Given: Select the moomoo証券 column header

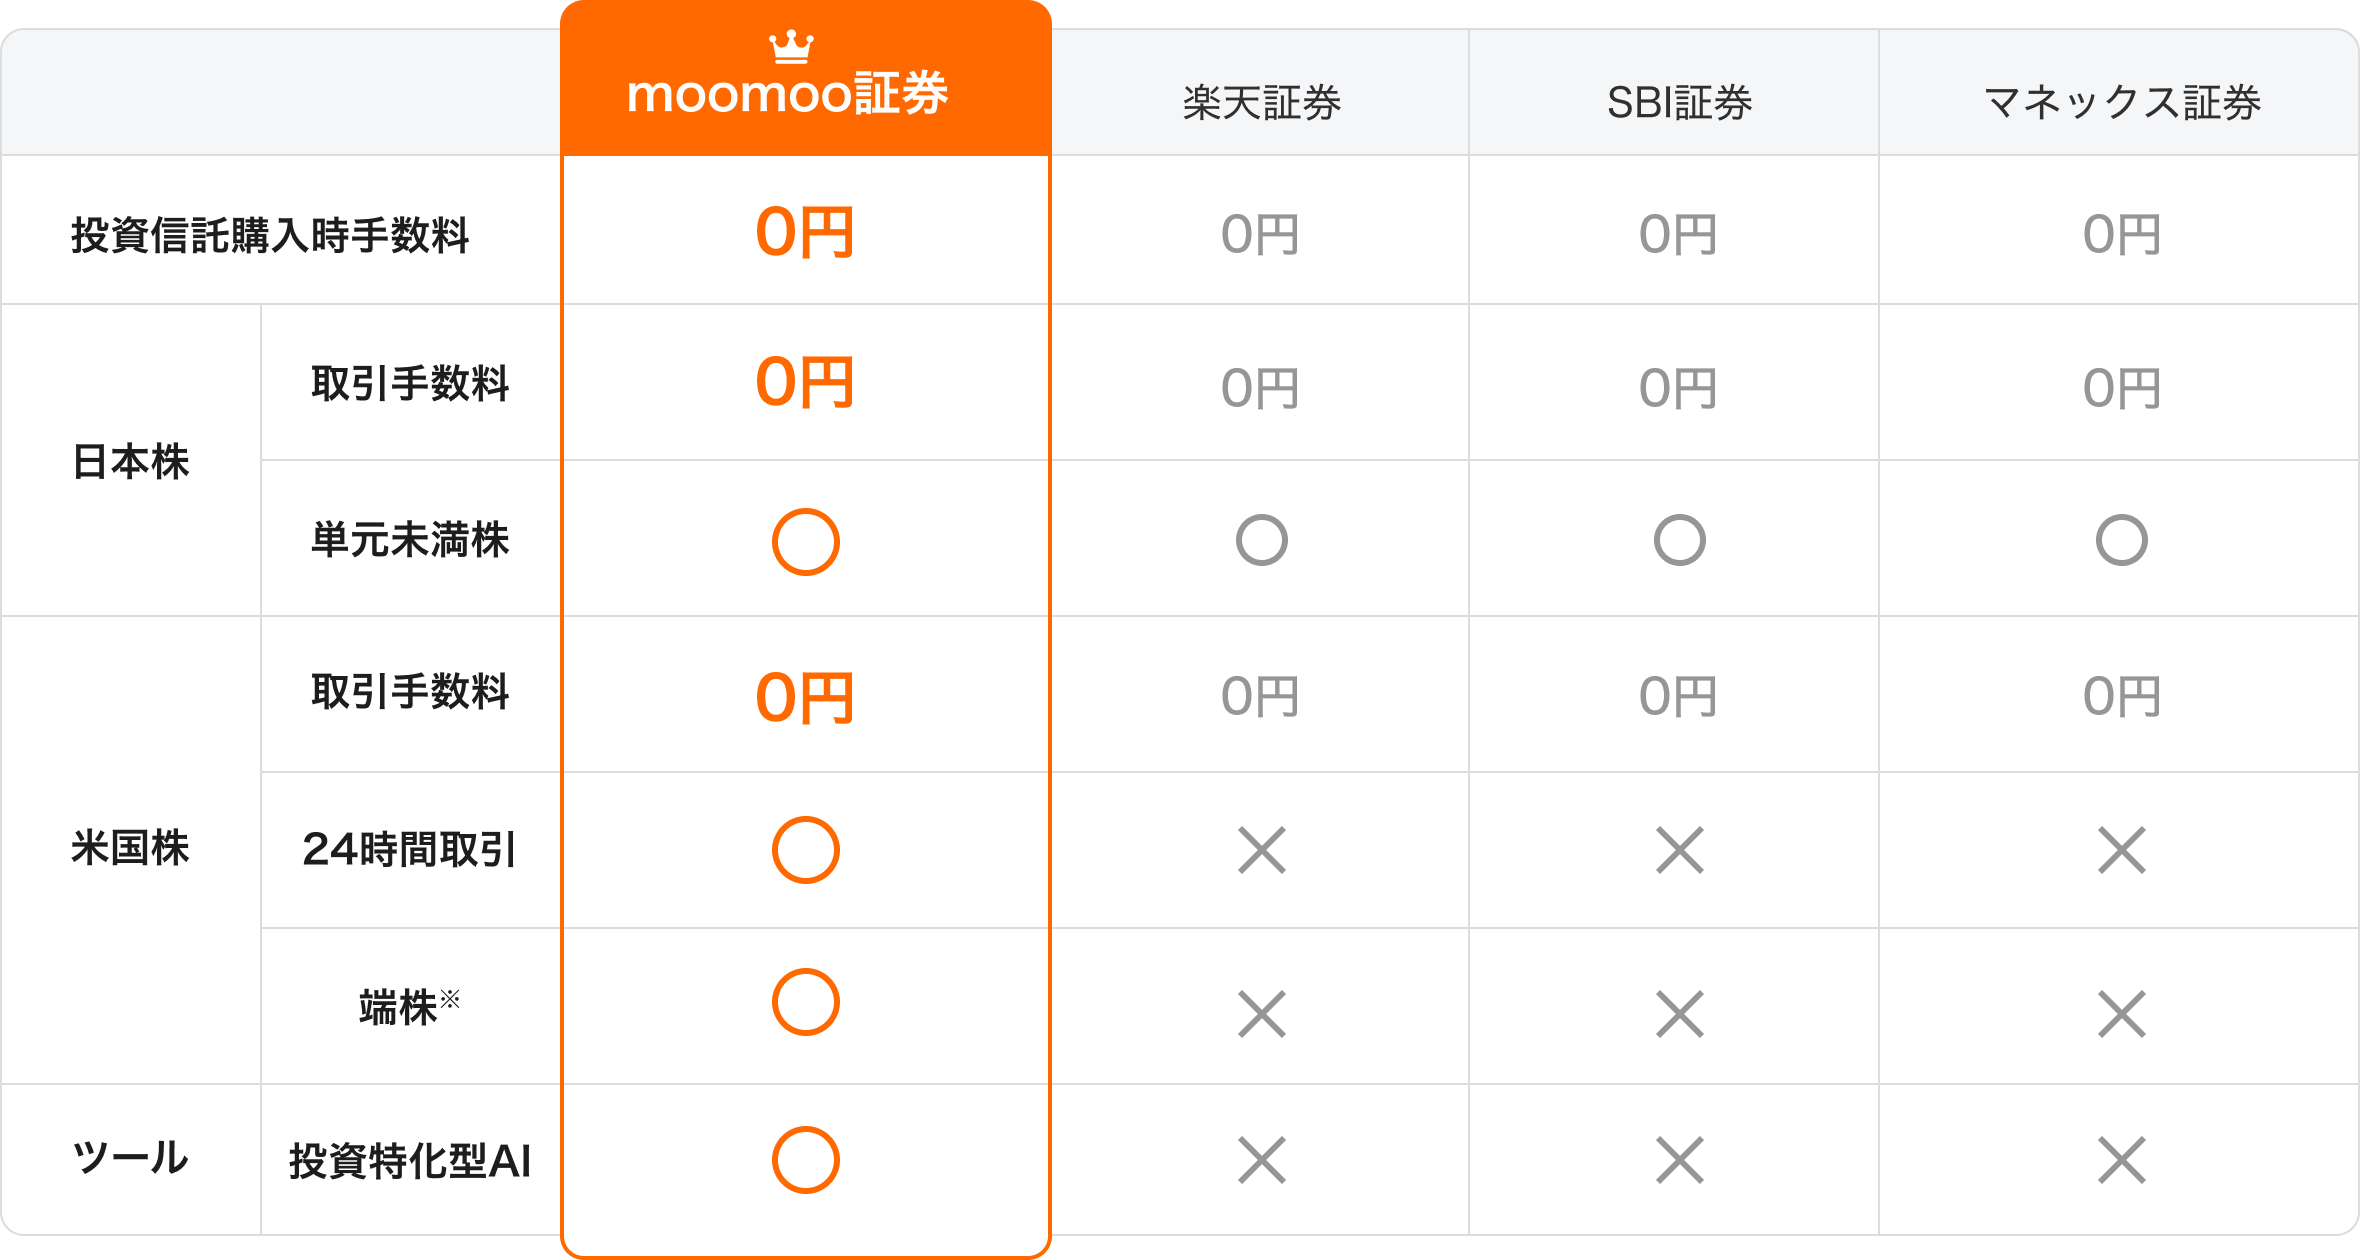Looking at the screenshot, I should 787,95.
